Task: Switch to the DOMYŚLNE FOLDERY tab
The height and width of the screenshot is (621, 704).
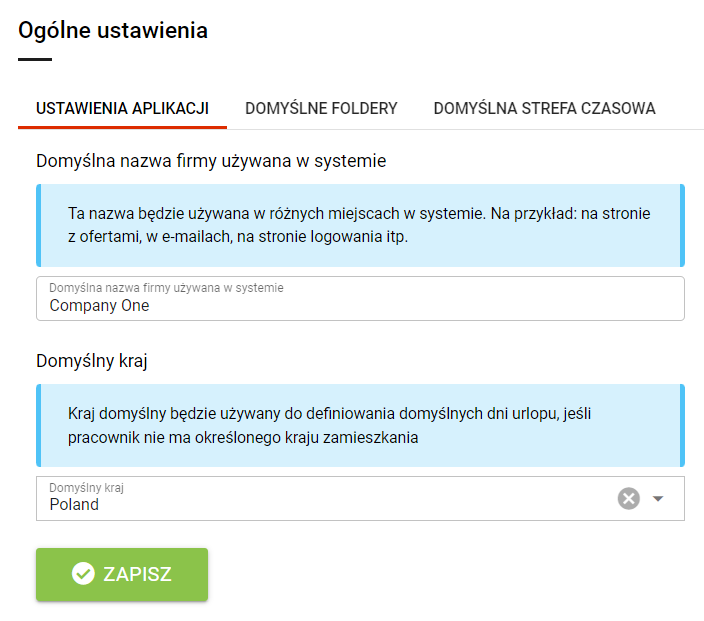Action: pyautogui.click(x=321, y=109)
